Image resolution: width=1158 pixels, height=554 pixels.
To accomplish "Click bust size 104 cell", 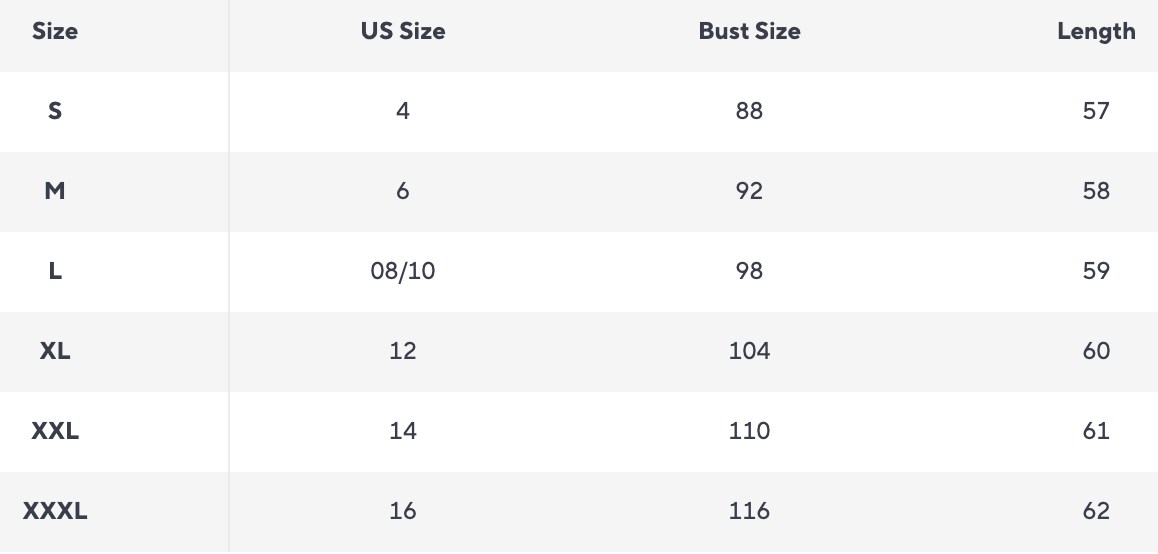I will 749,351.
